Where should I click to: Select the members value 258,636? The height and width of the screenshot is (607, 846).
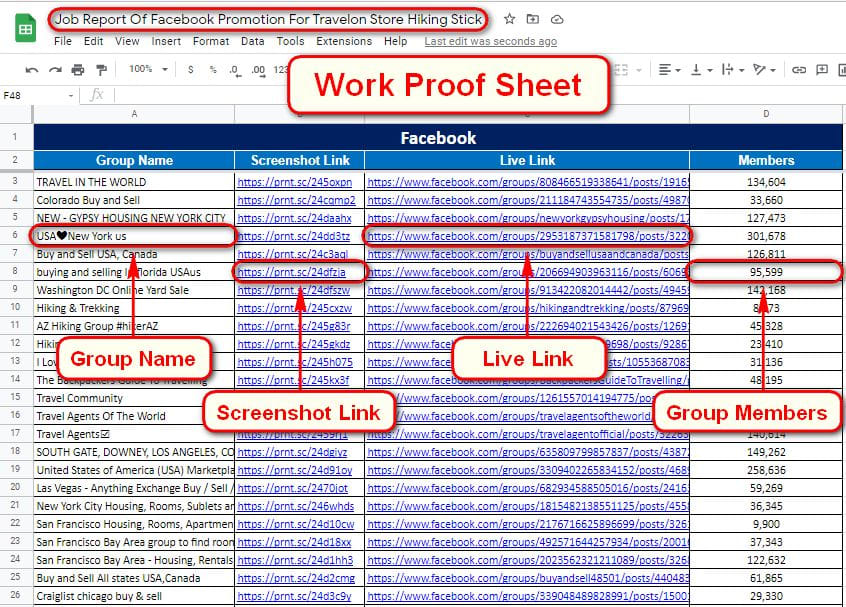click(x=766, y=470)
